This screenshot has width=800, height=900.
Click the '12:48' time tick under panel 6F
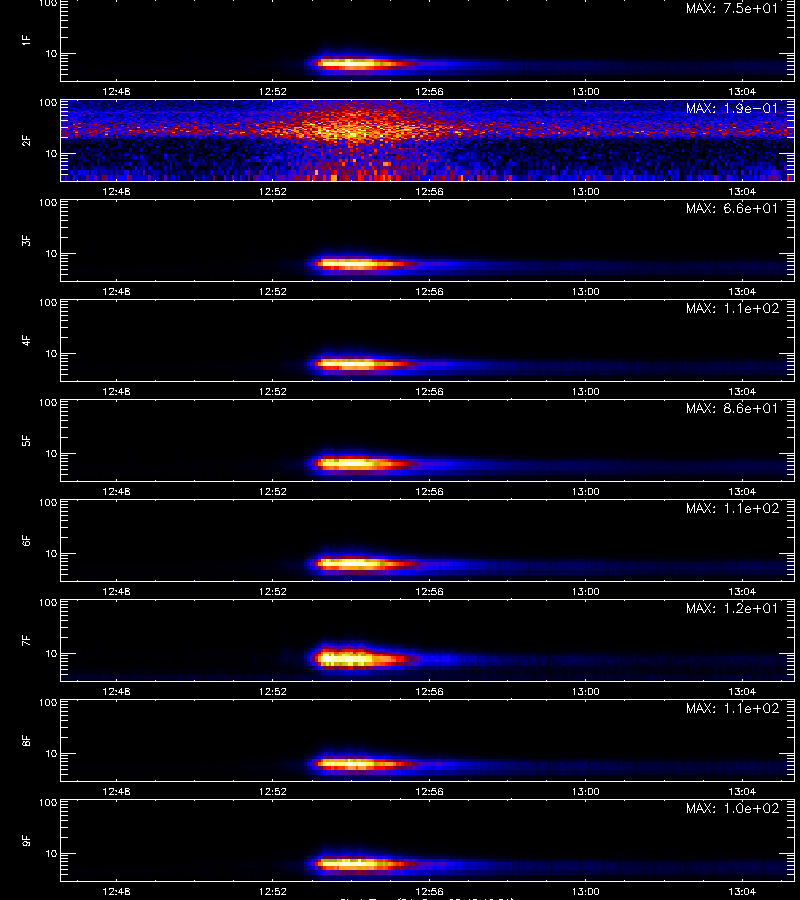tap(116, 591)
